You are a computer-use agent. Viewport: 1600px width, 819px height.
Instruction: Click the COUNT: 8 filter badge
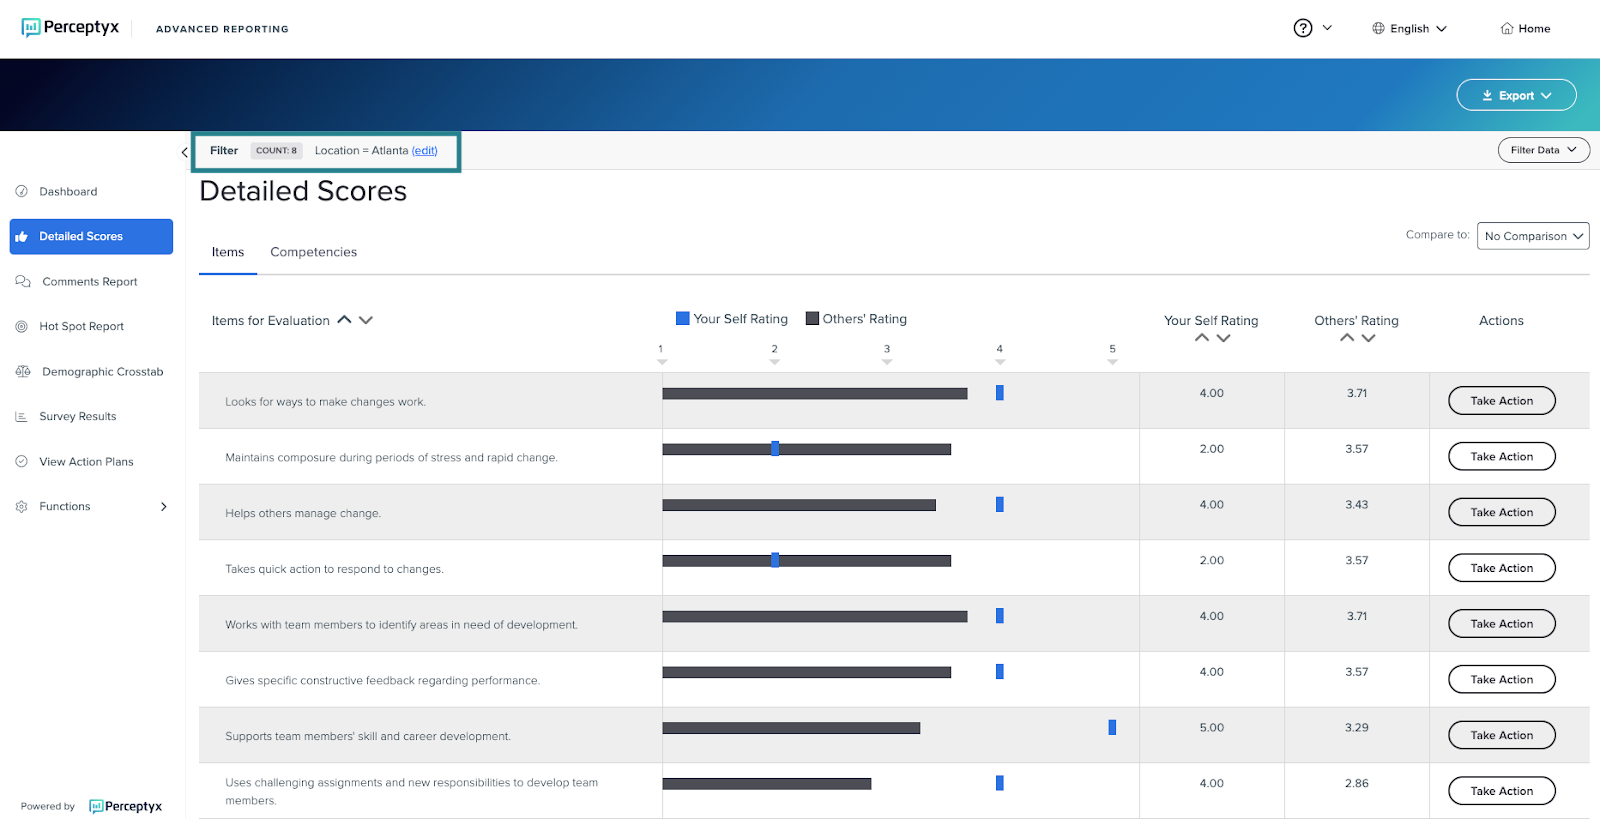click(276, 151)
